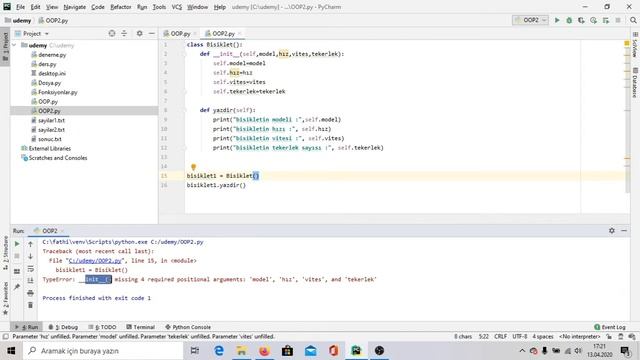Collapse all in the Project panel header

click(124, 33)
